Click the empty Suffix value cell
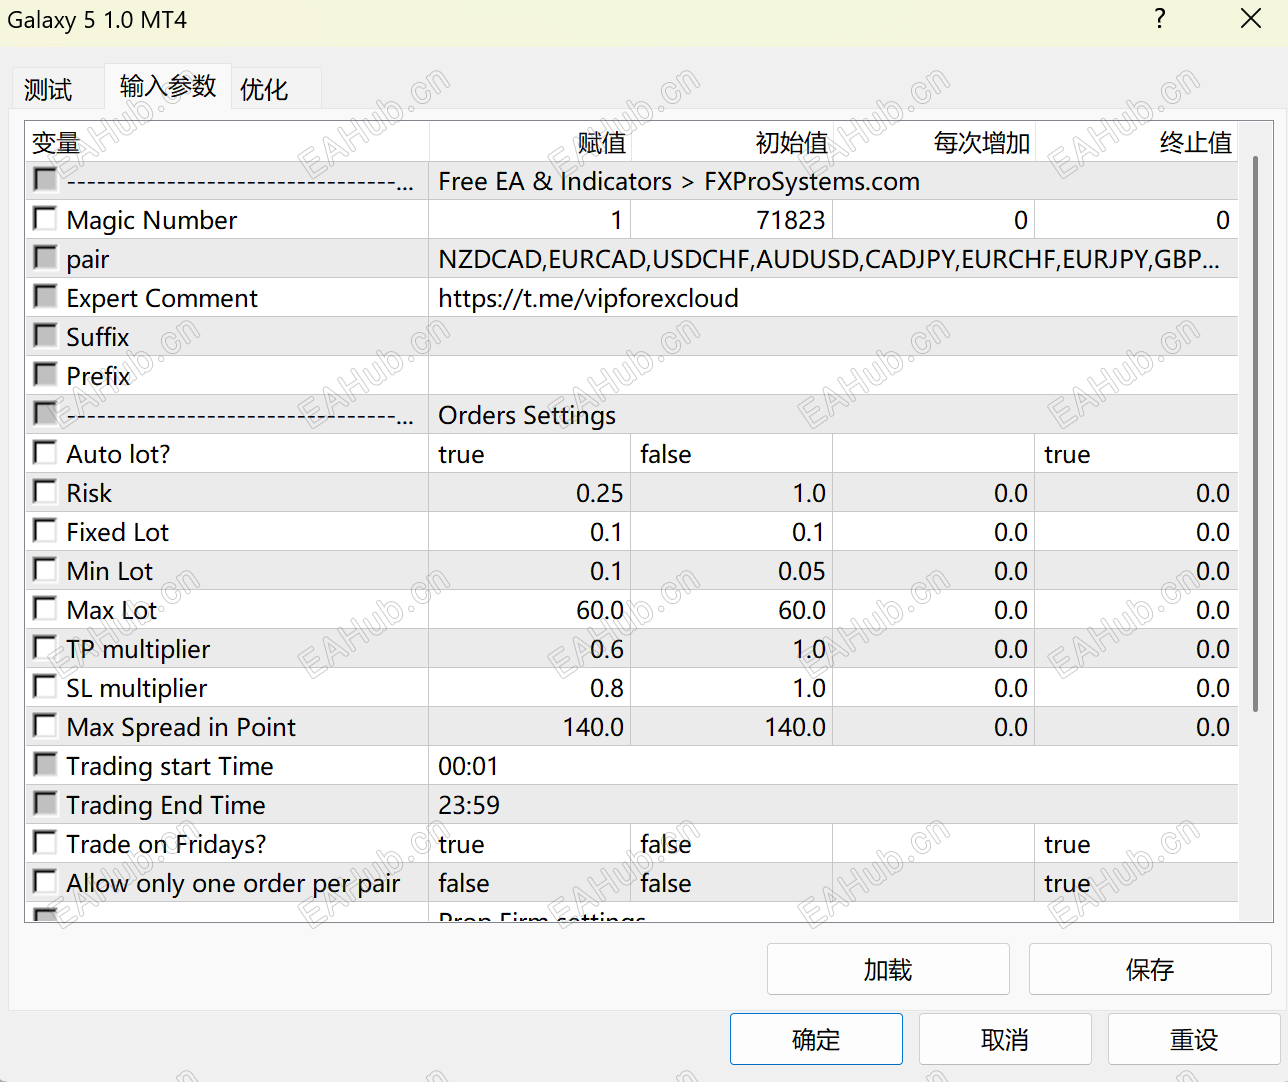Image resolution: width=1288 pixels, height=1082 pixels. tap(834, 337)
